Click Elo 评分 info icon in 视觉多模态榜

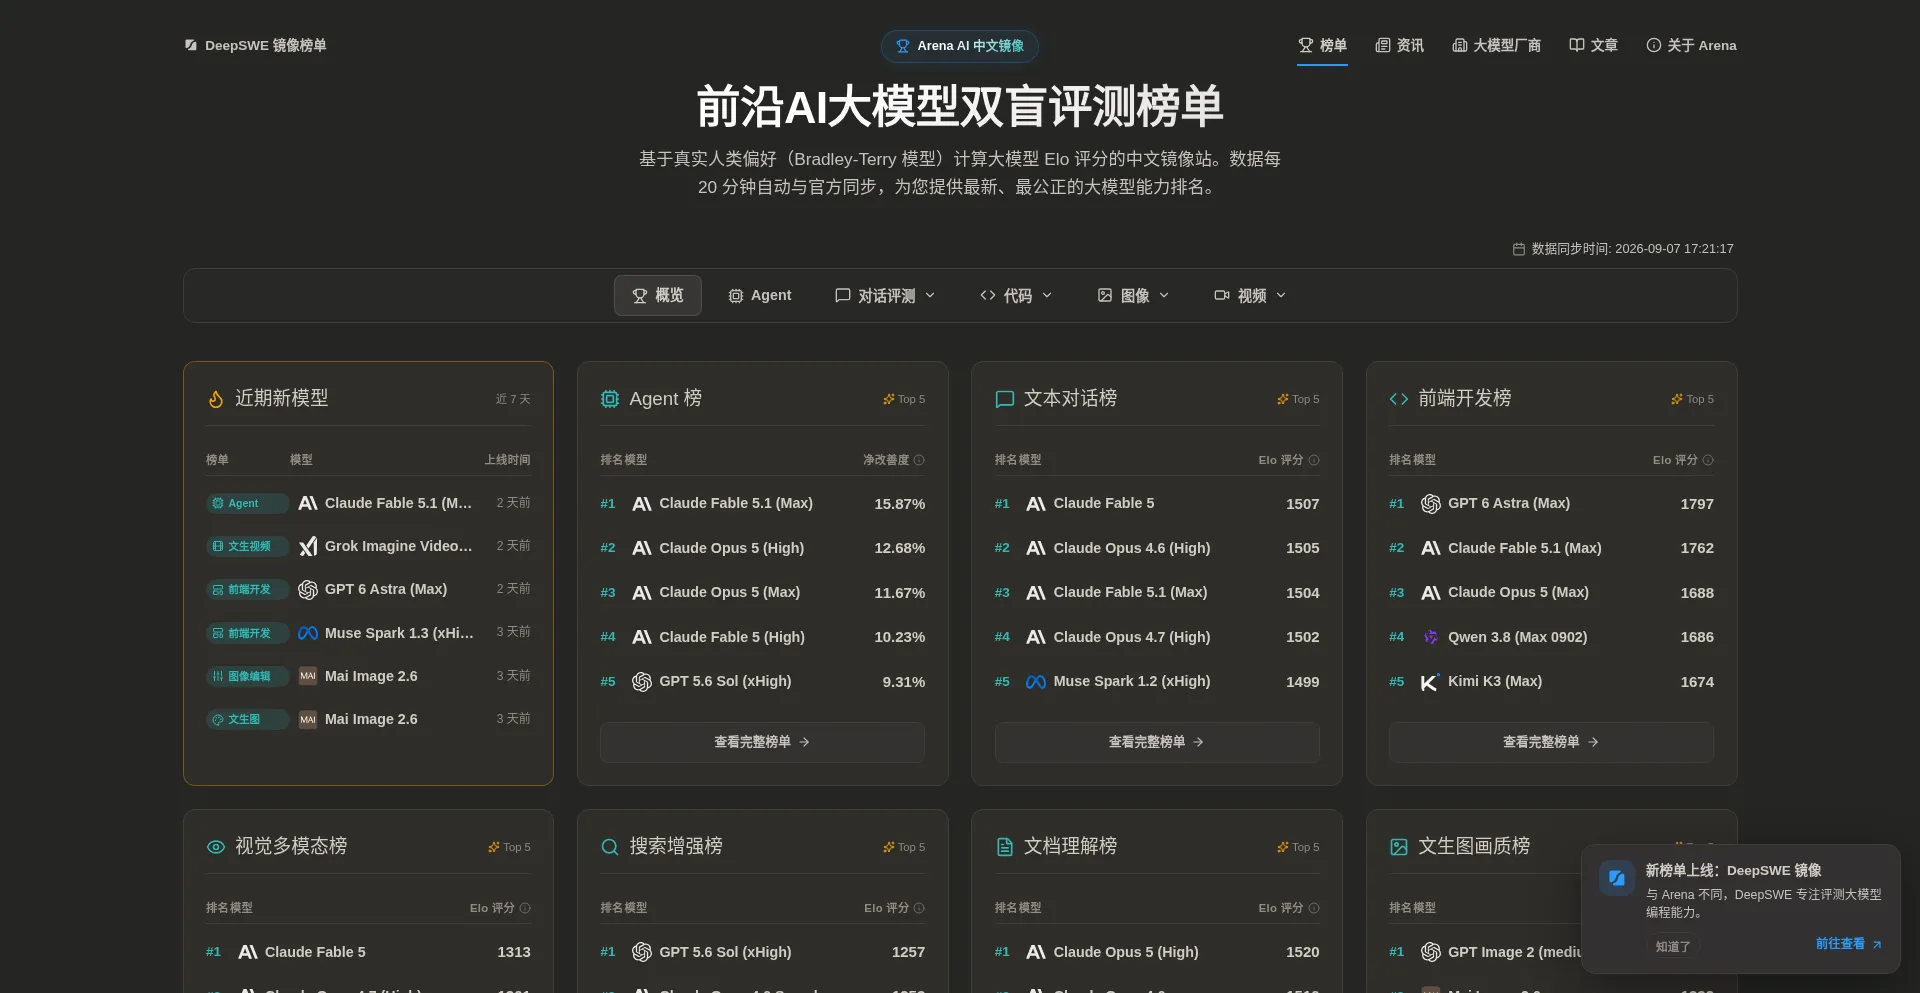click(525, 908)
